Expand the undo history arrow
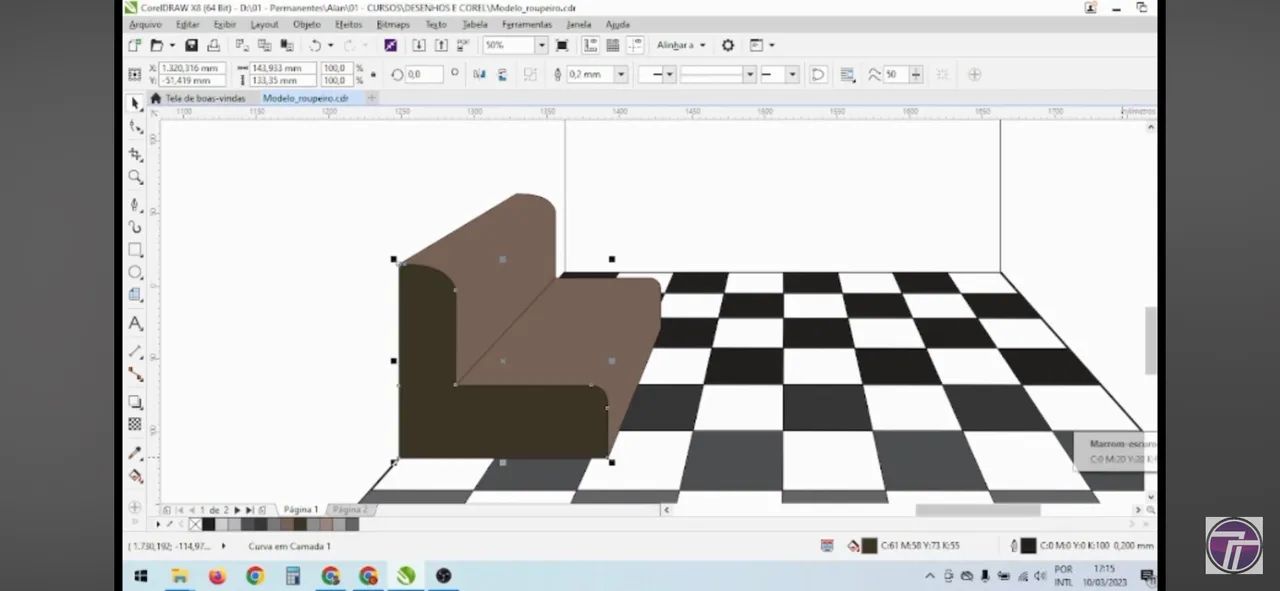Viewport: 1280px width, 591px height. tap(330, 45)
